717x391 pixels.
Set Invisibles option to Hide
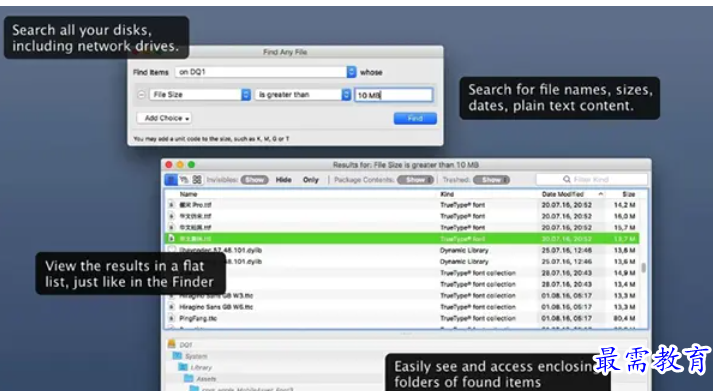284,180
